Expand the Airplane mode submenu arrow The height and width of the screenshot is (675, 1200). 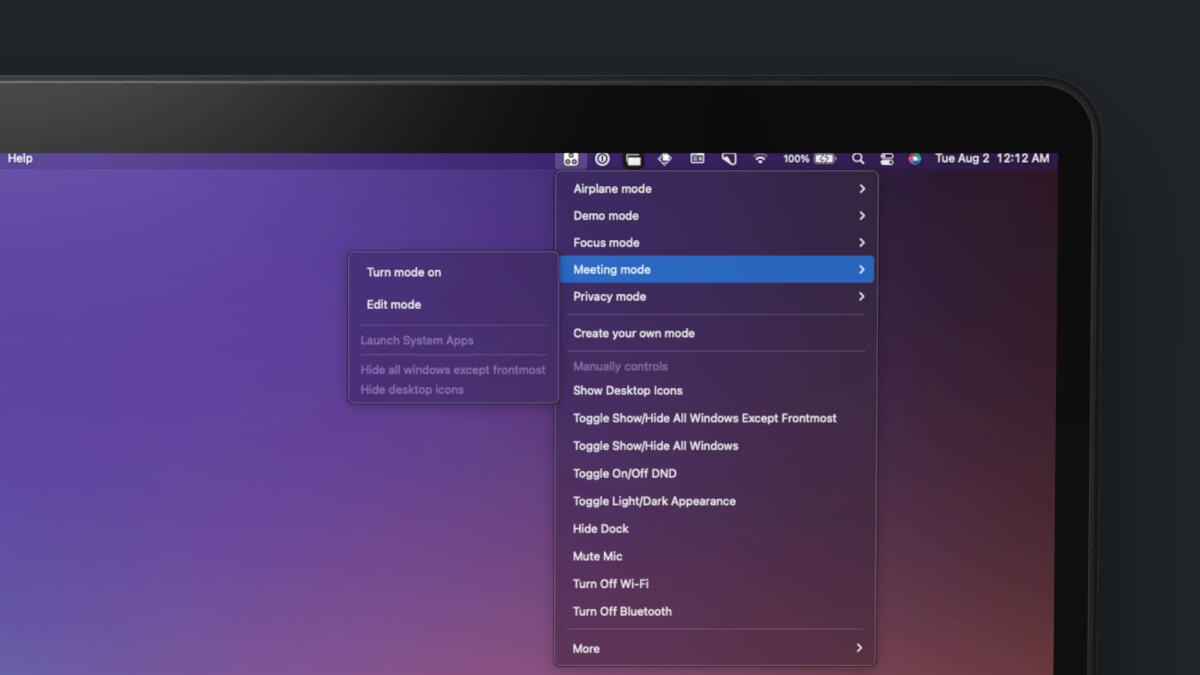(861, 189)
